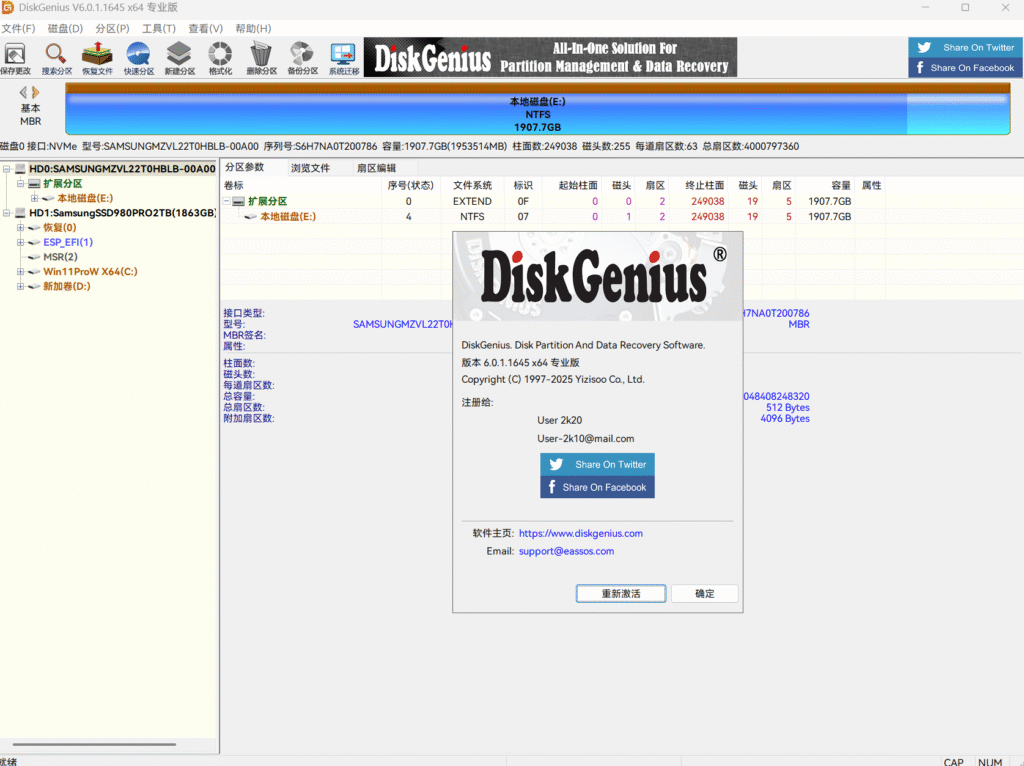Screen dimensions: 1024x766
Task: Collapse the HD0 Samsung disk tree node
Action: (x=7, y=169)
